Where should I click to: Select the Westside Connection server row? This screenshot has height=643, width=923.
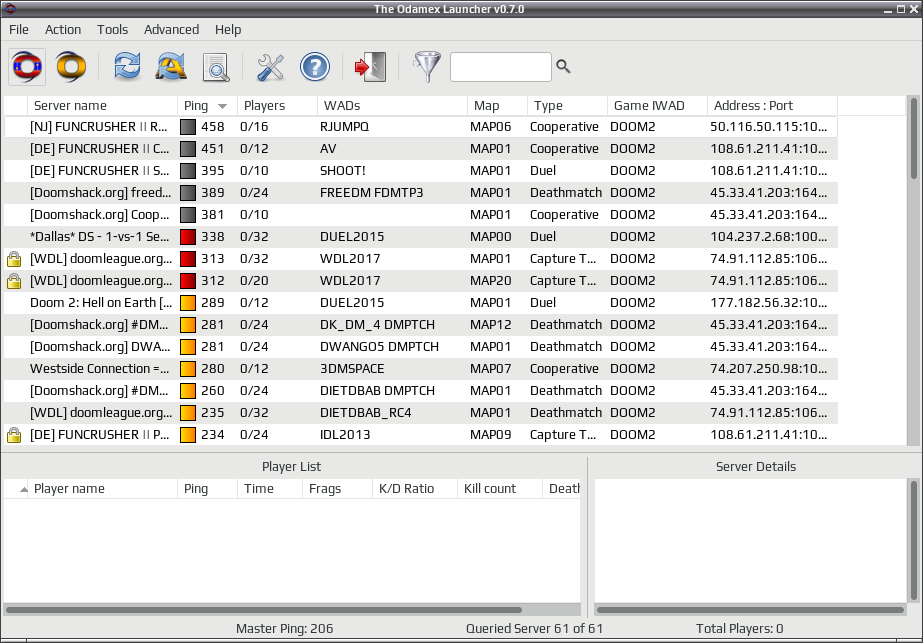(421, 369)
